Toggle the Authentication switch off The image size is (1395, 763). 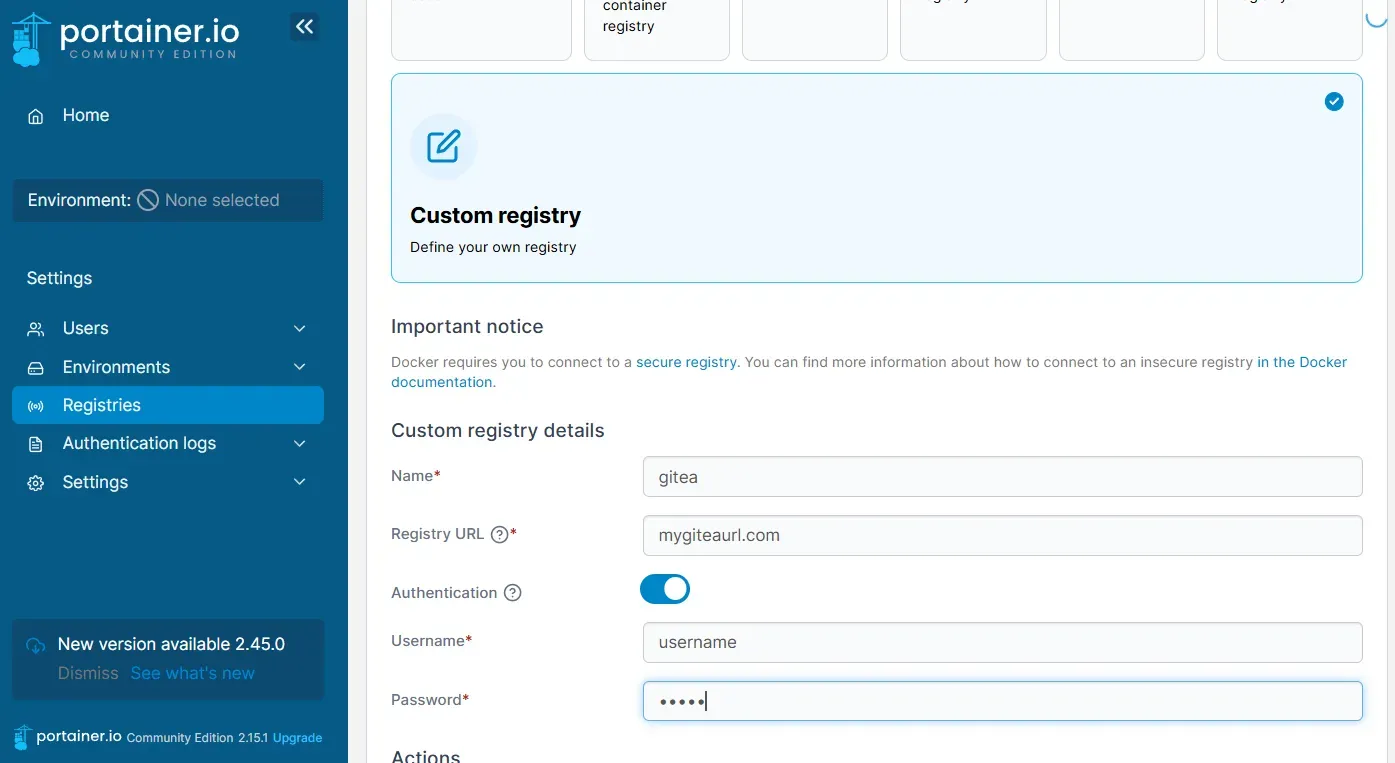(665, 589)
